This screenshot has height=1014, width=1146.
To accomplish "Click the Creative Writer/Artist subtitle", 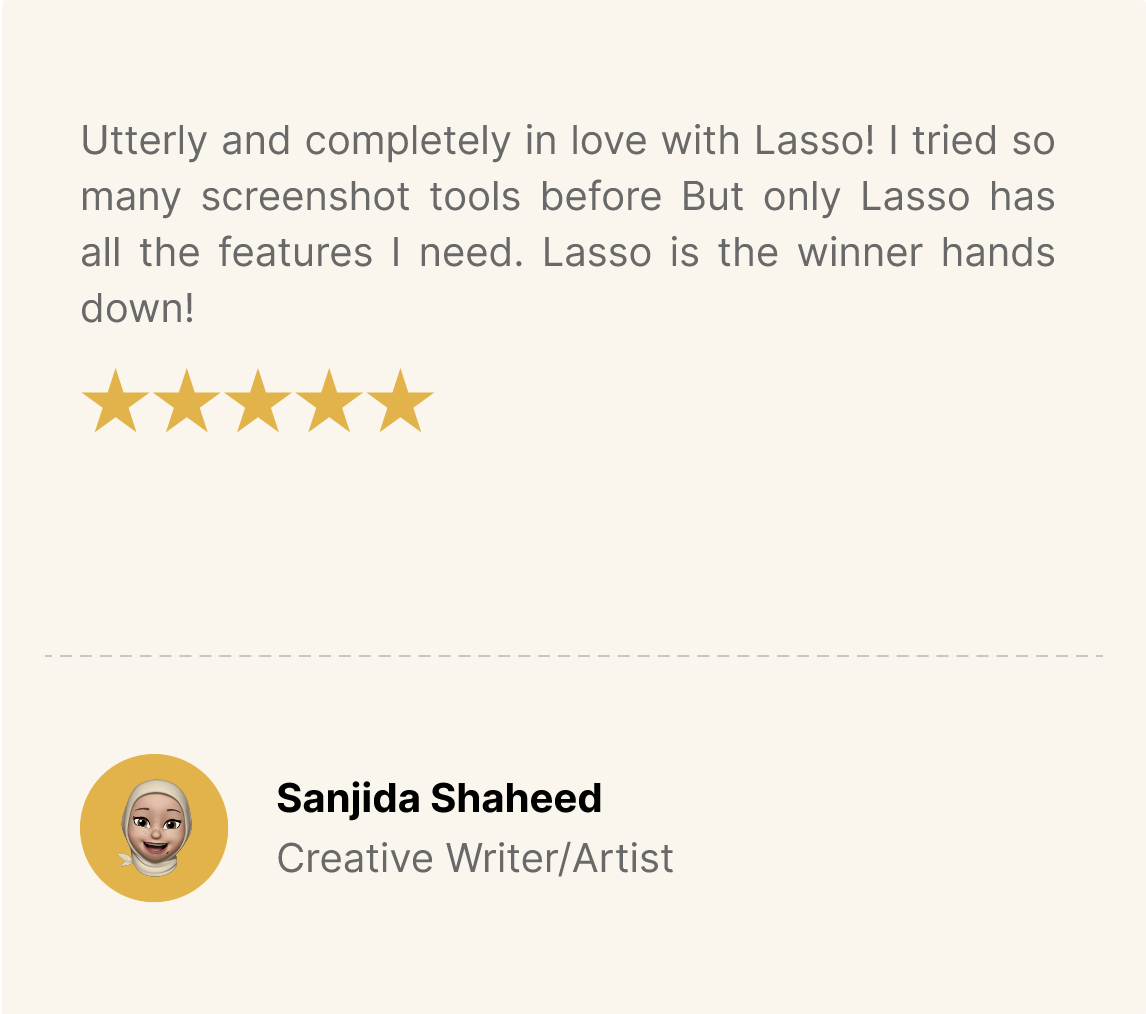I will point(475,858).
